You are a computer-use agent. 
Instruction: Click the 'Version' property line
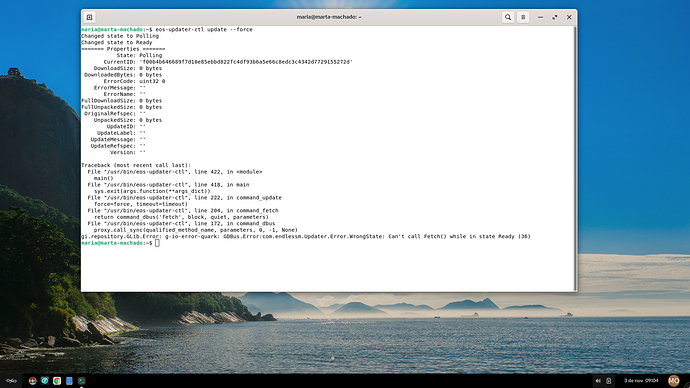128,152
